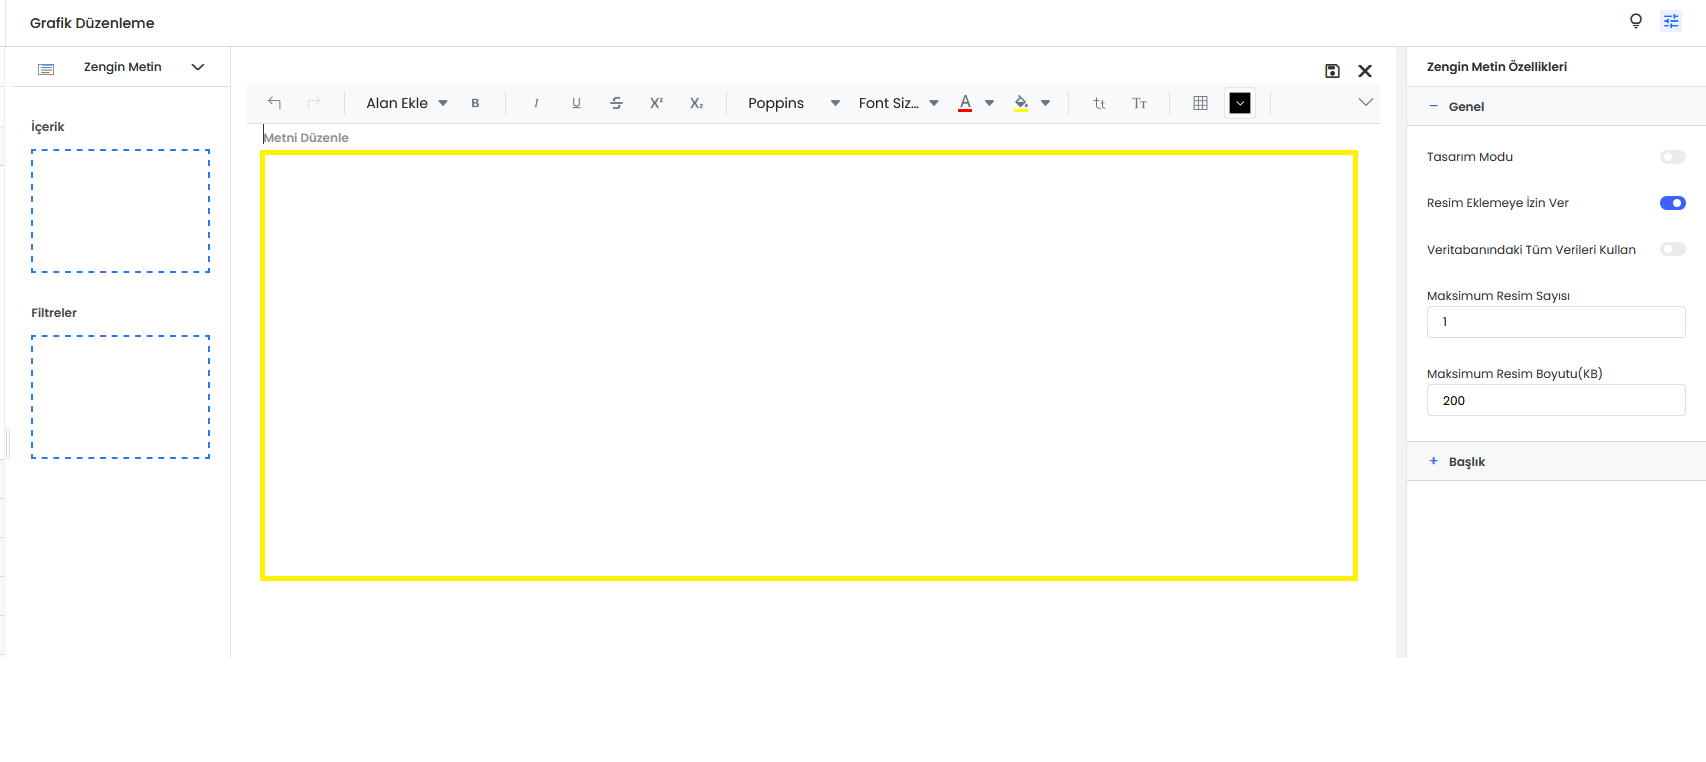Viewport: 1706px width, 762px height.
Task: Open the Poppins font family dropdown
Action: coord(793,103)
